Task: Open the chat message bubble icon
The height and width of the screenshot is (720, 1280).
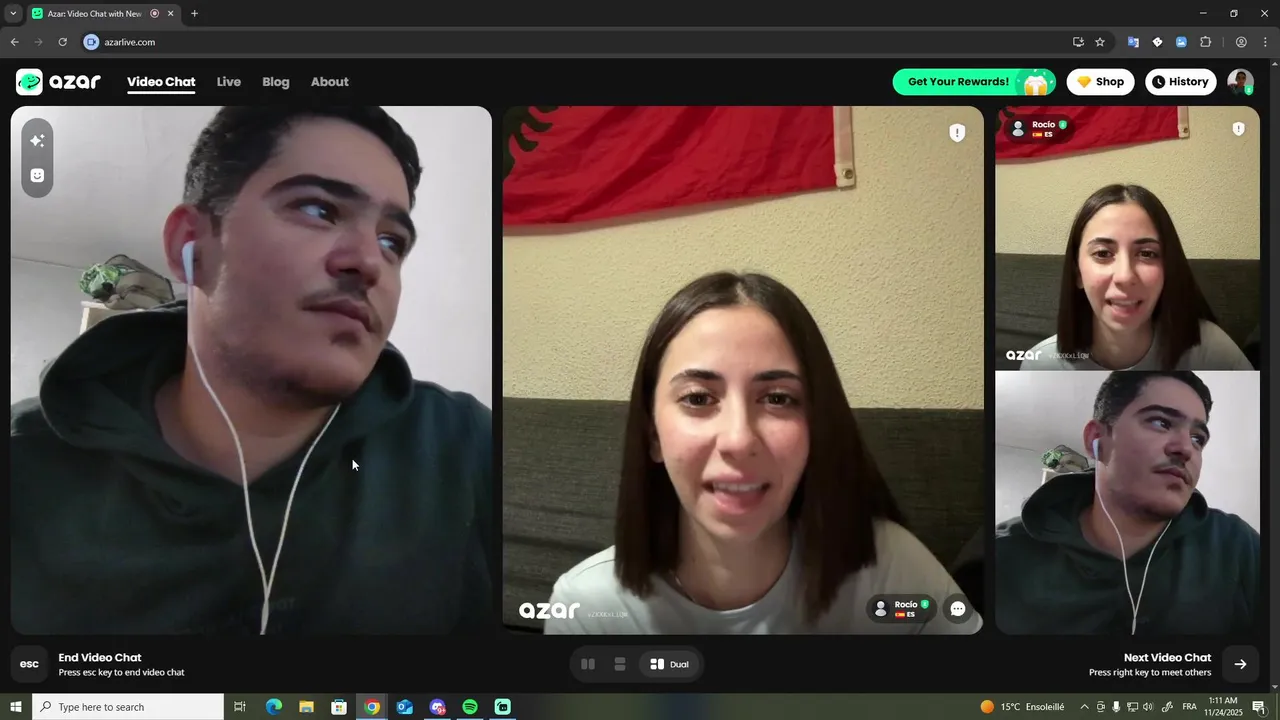Action: [957, 608]
